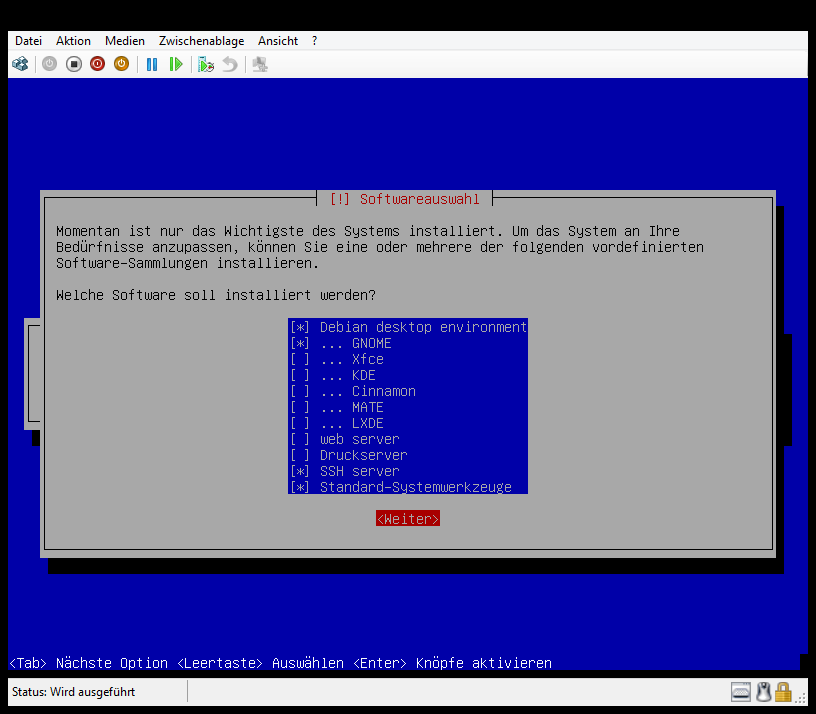Click the keyboard status icon
This screenshot has height=714, width=816.
point(741,692)
